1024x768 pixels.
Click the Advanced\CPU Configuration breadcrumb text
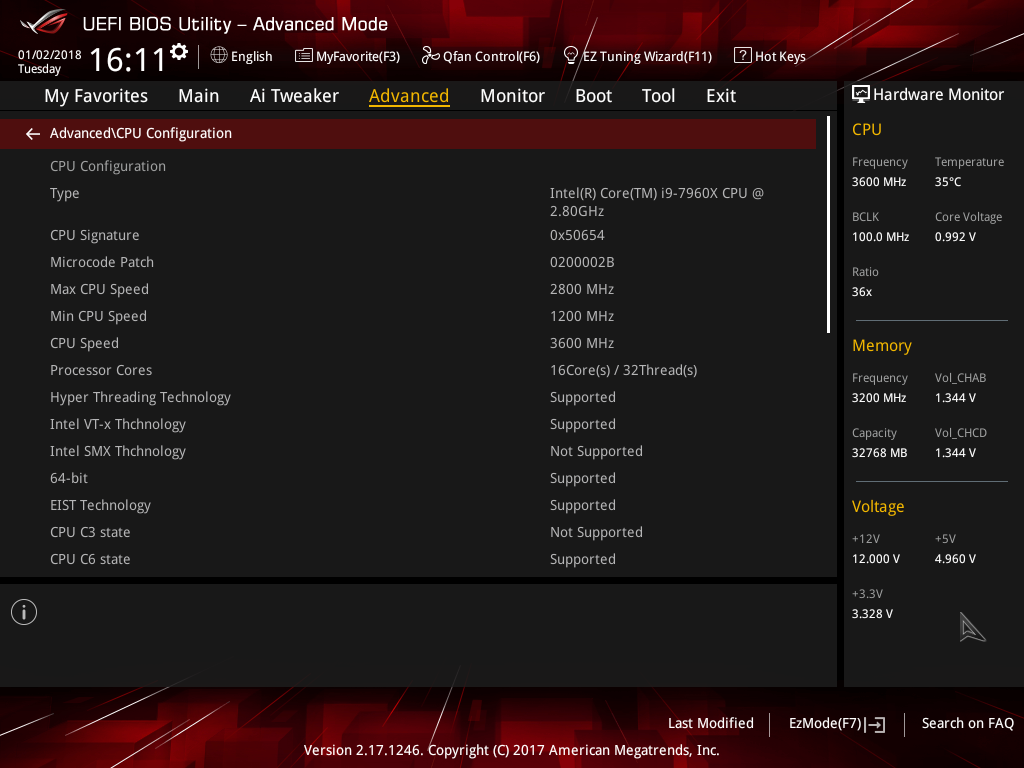tap(140, 133)
